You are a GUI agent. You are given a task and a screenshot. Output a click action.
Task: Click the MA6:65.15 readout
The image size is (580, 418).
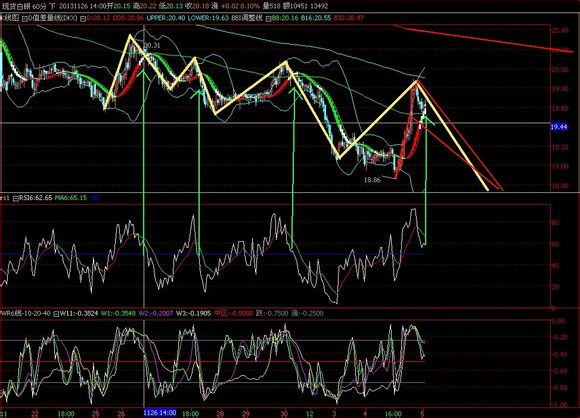click(71, 198)
